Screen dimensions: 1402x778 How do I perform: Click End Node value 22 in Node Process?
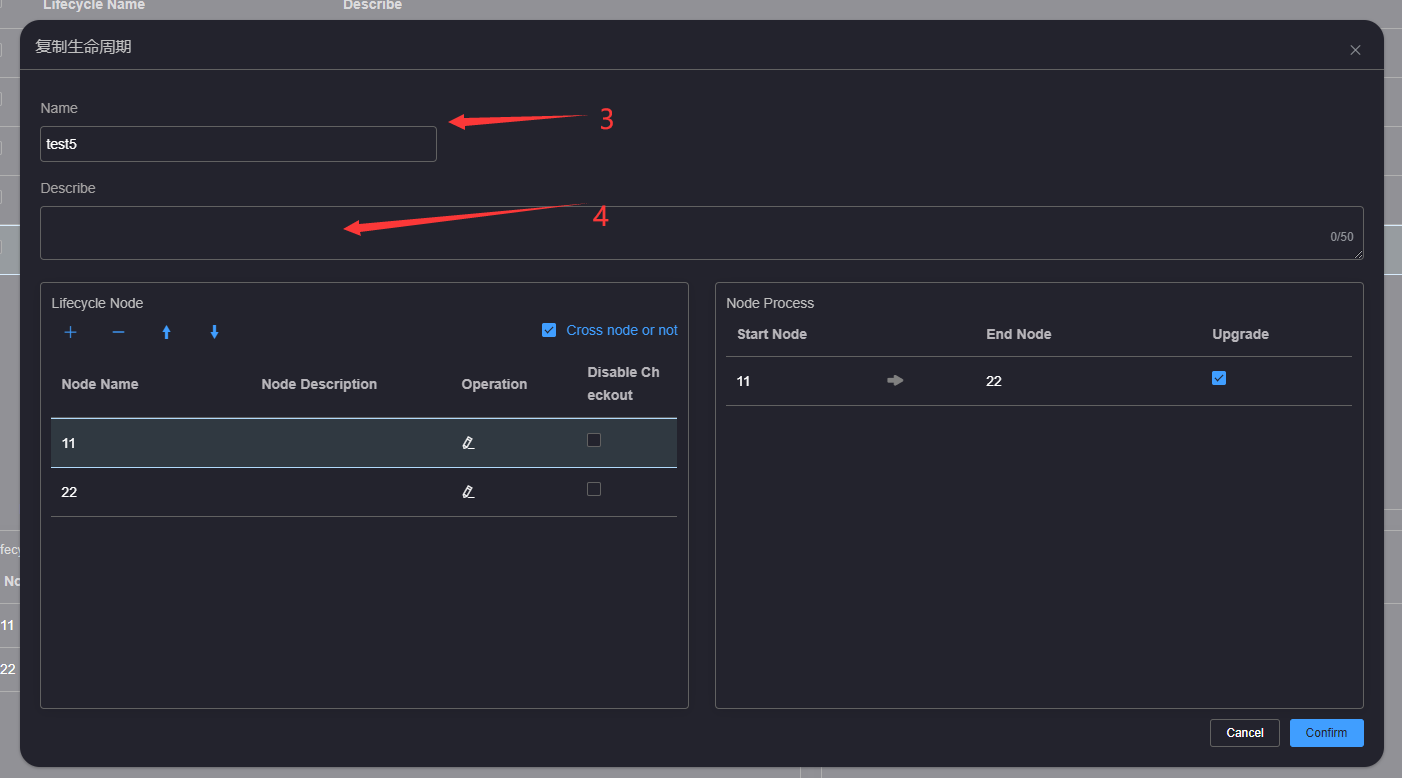[x=994, y=381]
